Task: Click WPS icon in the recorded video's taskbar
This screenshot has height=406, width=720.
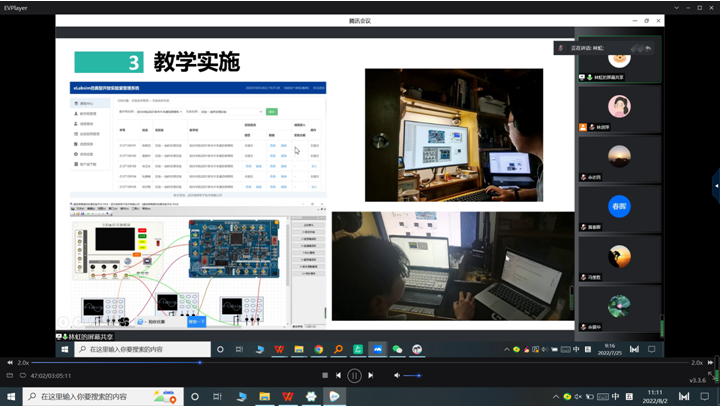Action: point(279,350)
